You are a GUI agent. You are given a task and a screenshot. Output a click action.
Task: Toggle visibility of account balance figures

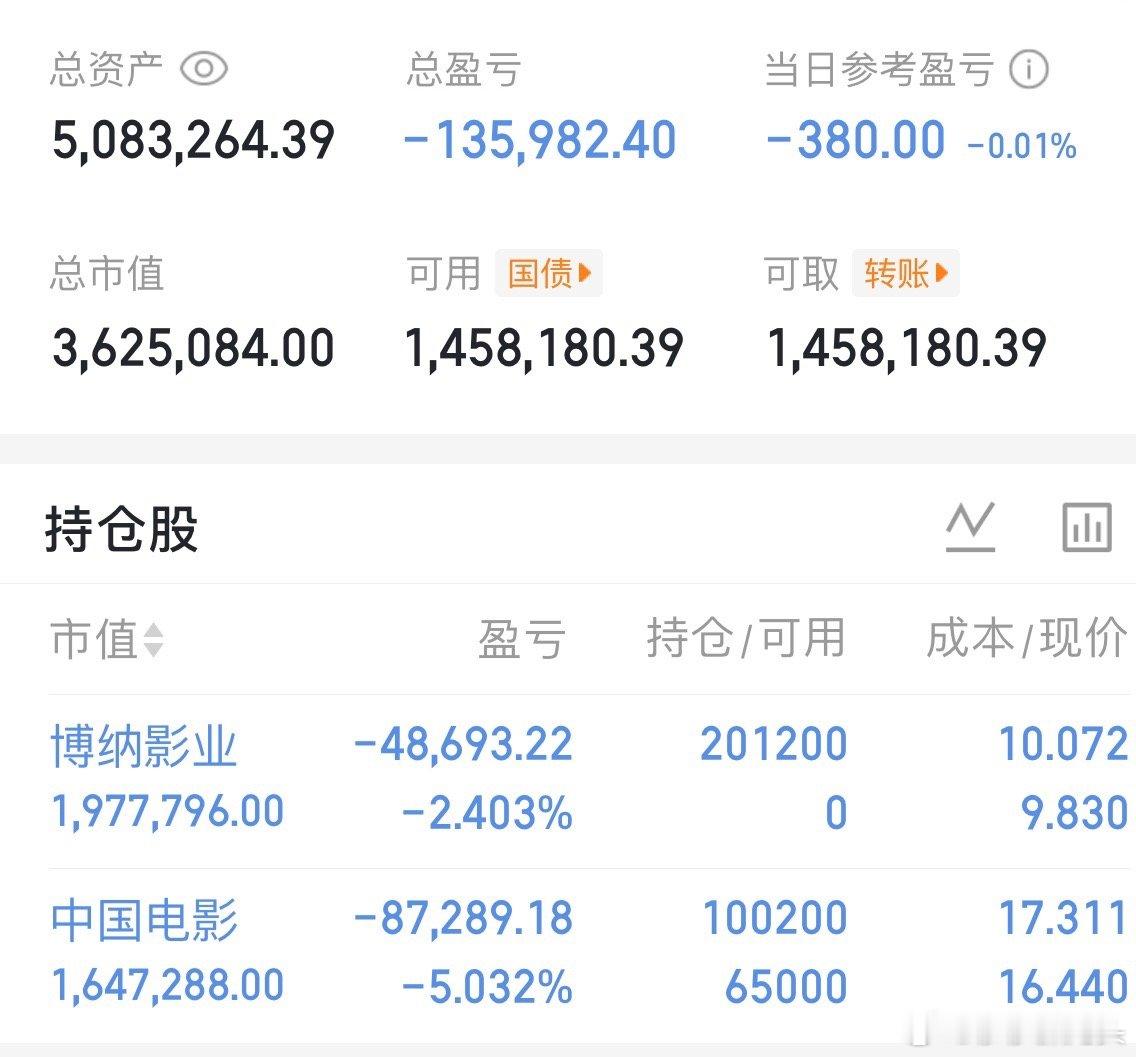click(203, 68)
